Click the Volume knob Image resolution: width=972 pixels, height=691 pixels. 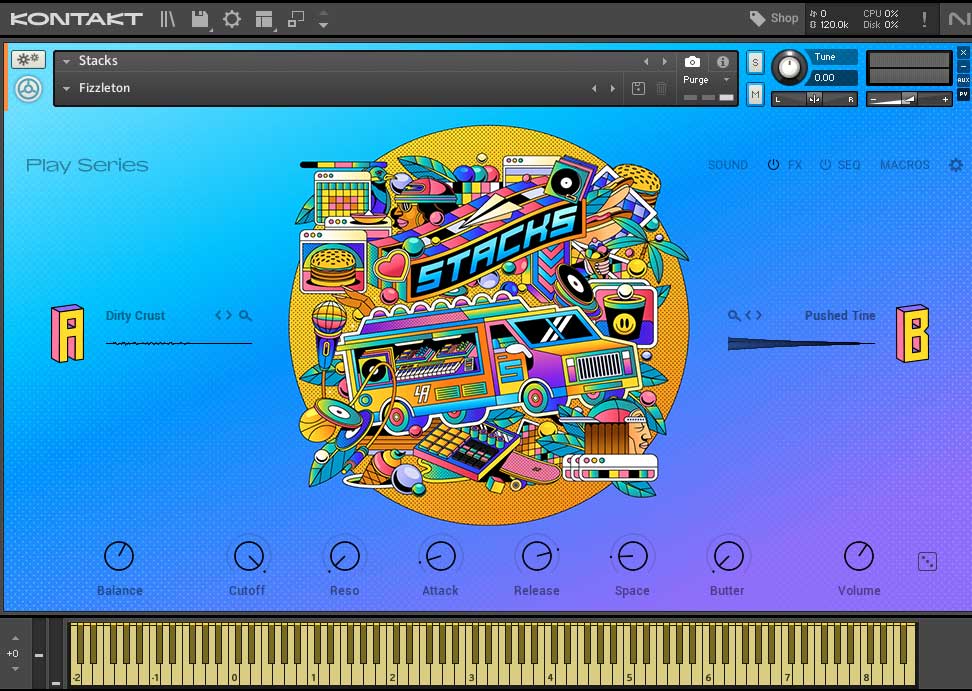(859, 556)
